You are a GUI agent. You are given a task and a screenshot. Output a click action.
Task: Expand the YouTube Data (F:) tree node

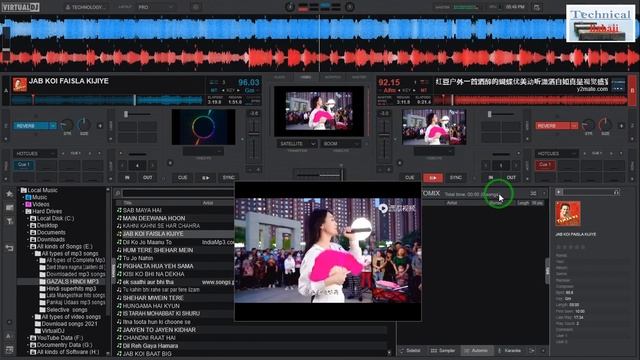[28, 338]
